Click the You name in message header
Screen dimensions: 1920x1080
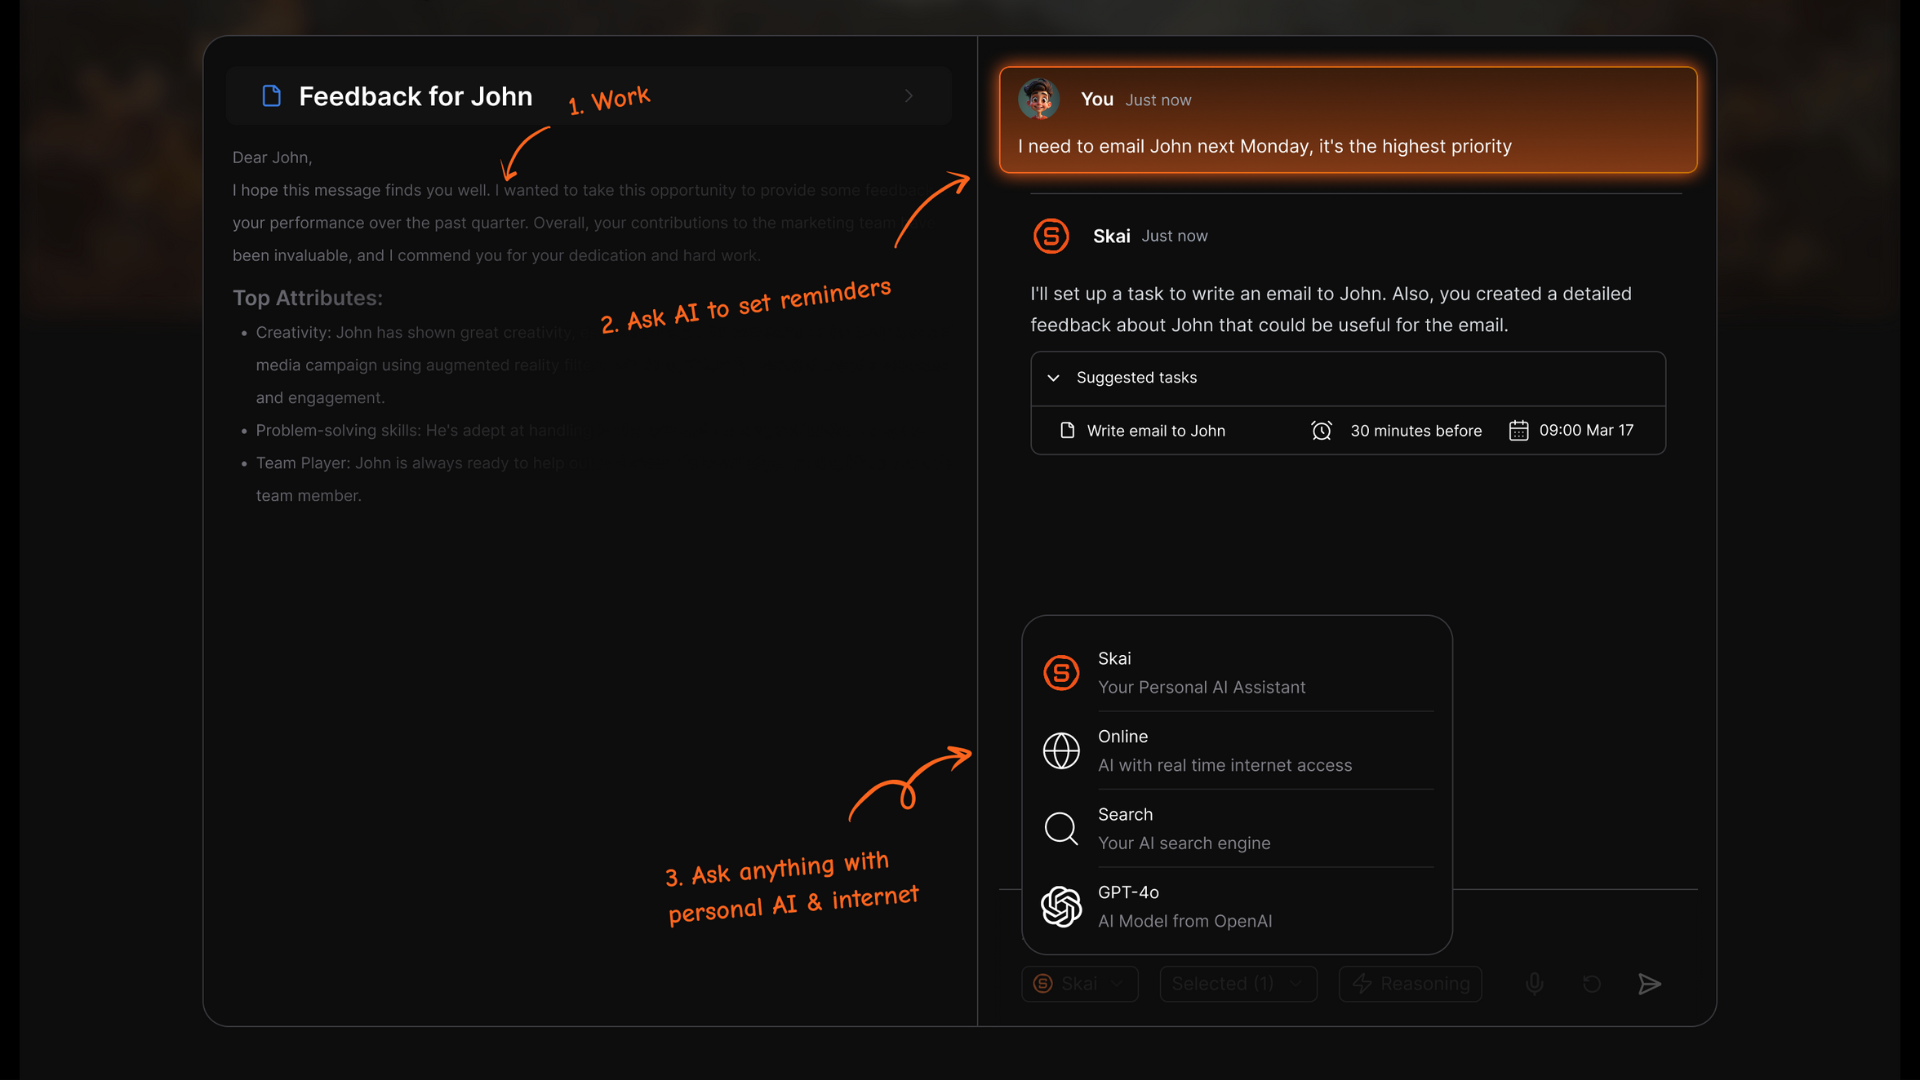tap(1097, 99)
